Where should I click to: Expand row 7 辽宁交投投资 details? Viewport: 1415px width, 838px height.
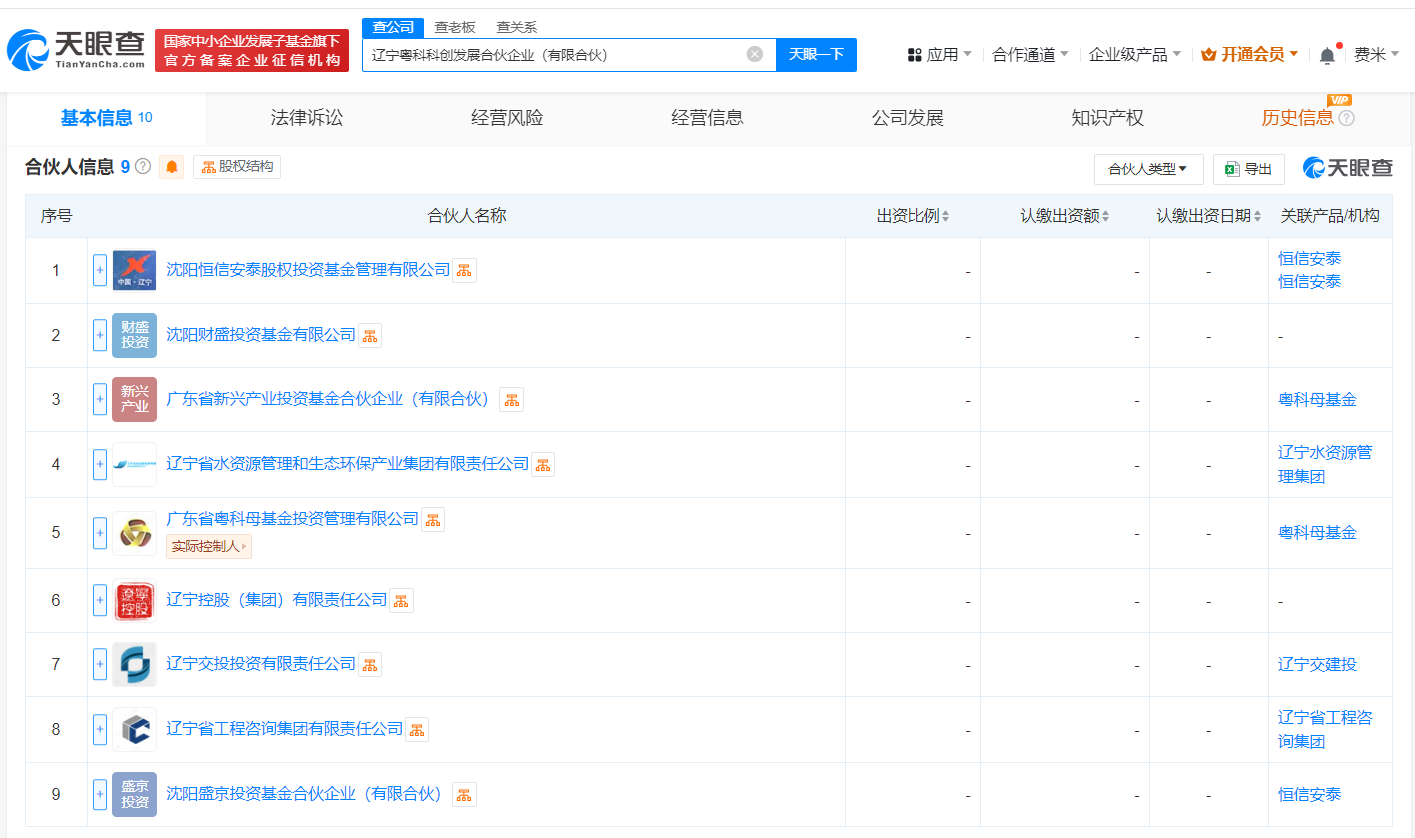click(x=100, y=664)
